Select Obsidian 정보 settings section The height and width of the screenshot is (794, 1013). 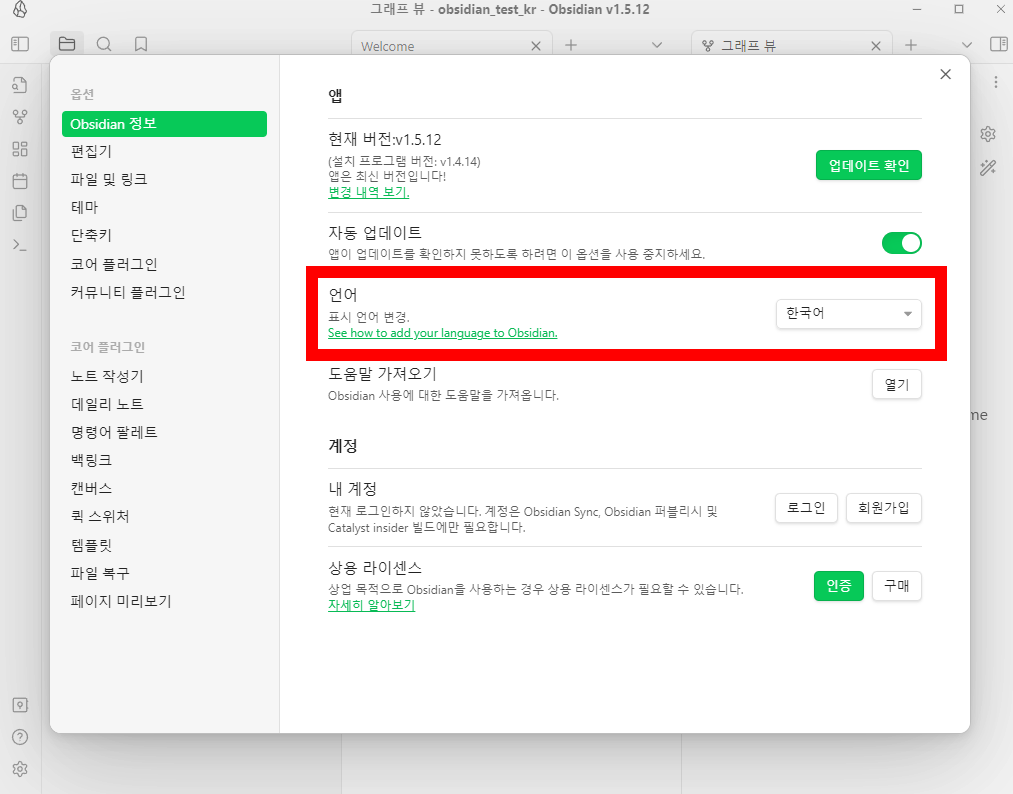164,124
